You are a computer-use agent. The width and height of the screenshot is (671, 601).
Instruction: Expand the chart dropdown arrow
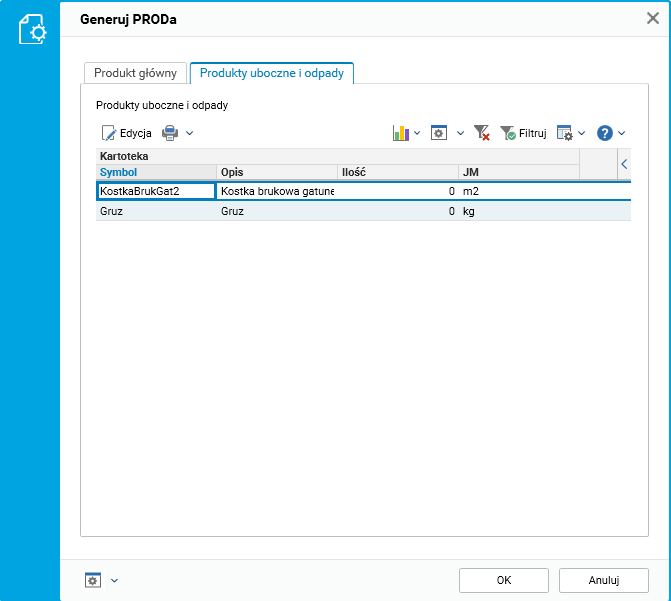pyautogui.click(x=417, y=133)
